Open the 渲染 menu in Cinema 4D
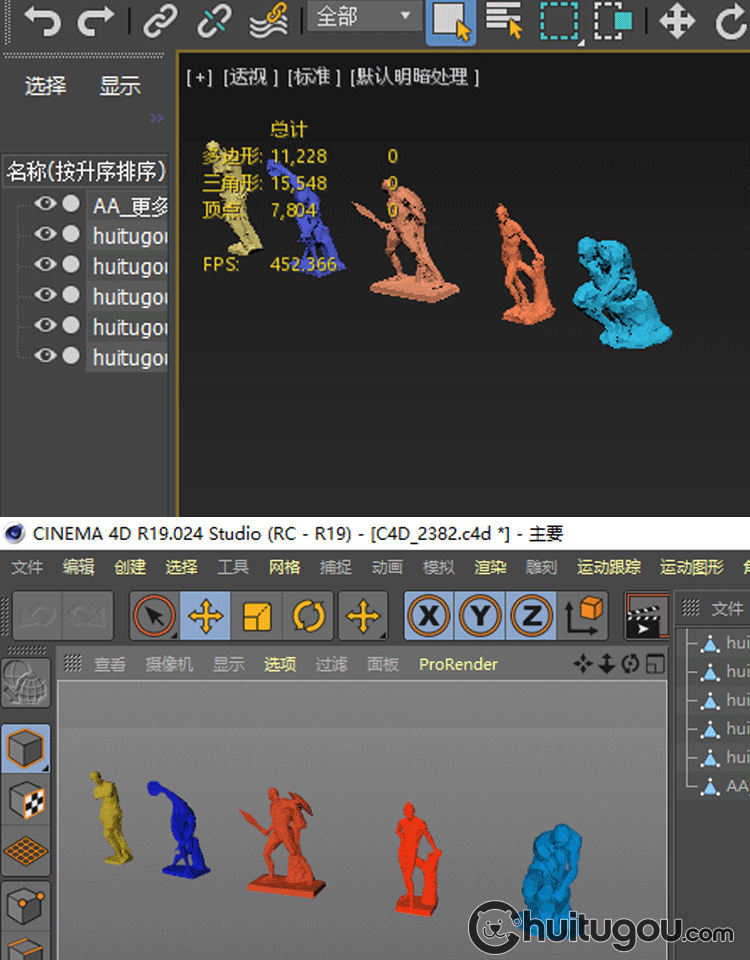Screen dimensions: 750x960 pos(490,567)
